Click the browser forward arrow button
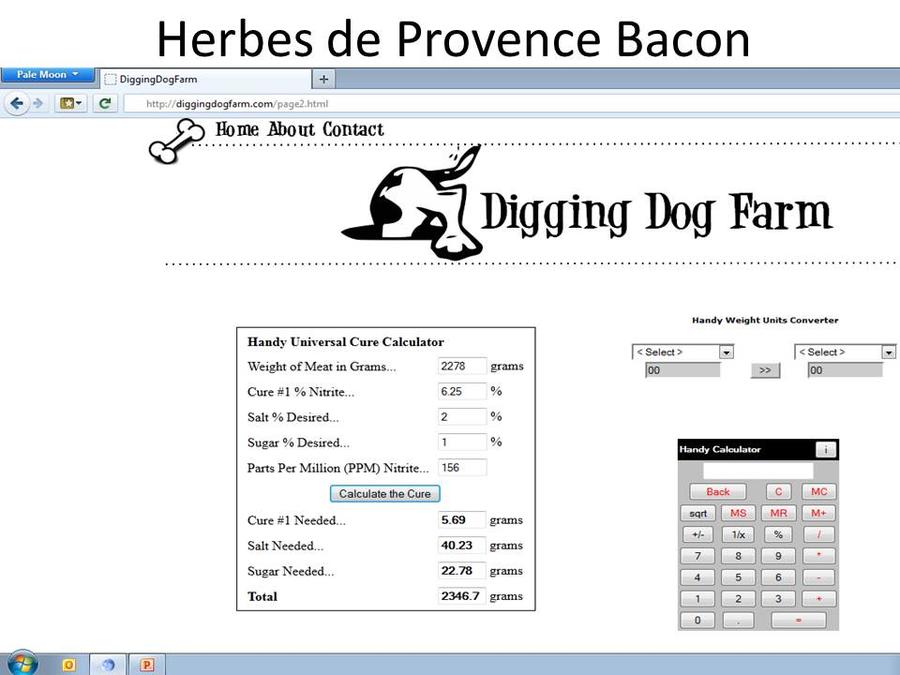 coord(38,103)
